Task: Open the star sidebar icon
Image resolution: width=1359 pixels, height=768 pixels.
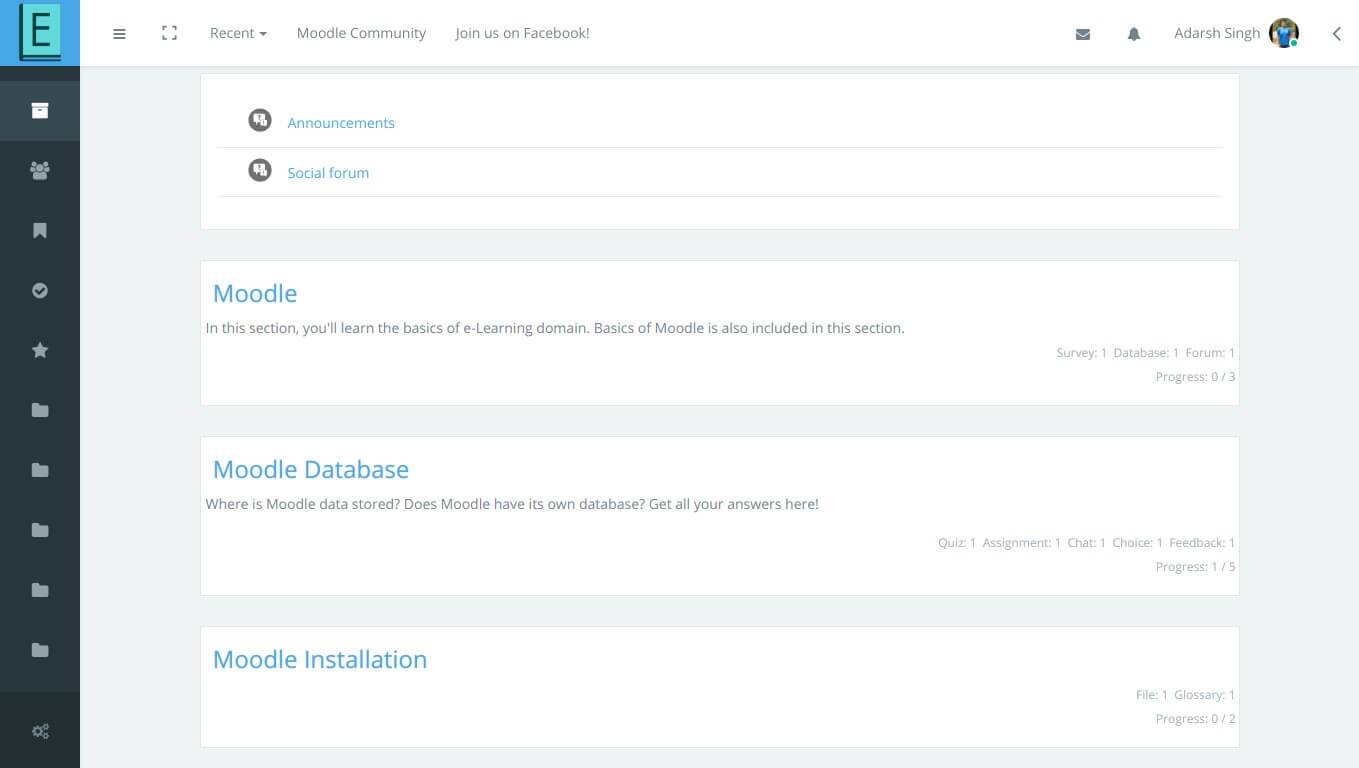Action: tap(40, 350)
